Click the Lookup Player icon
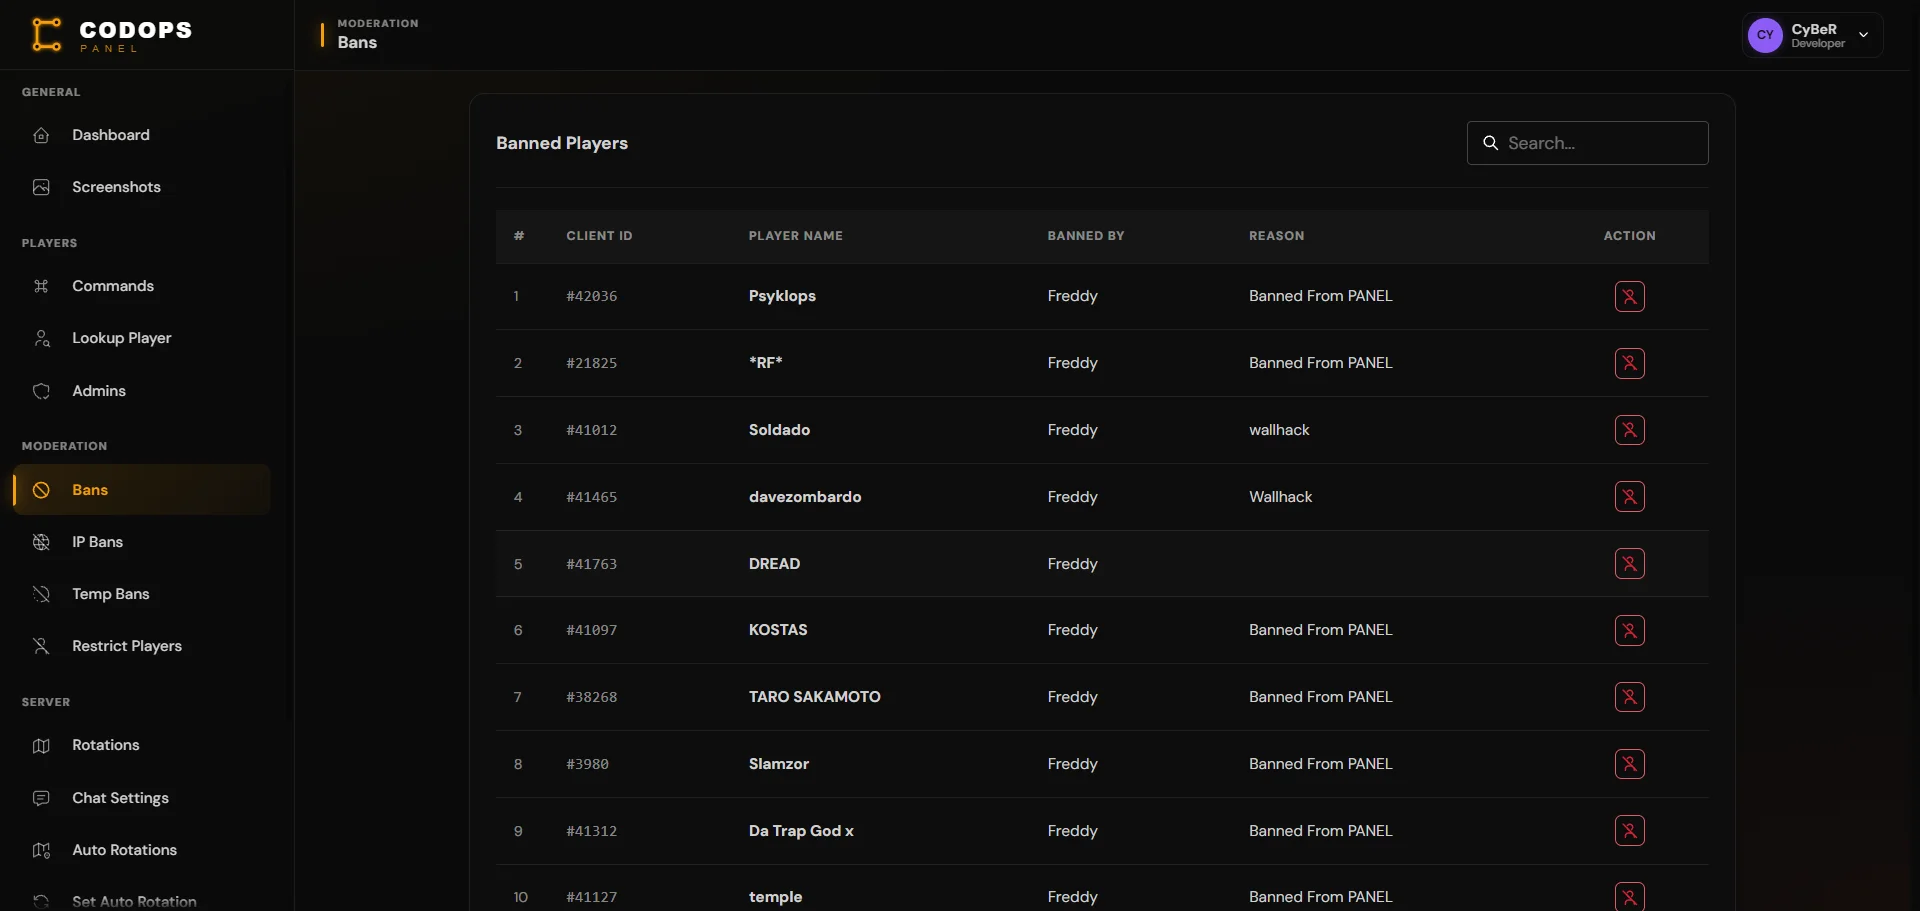1920x911 pixels. (41, 338)
